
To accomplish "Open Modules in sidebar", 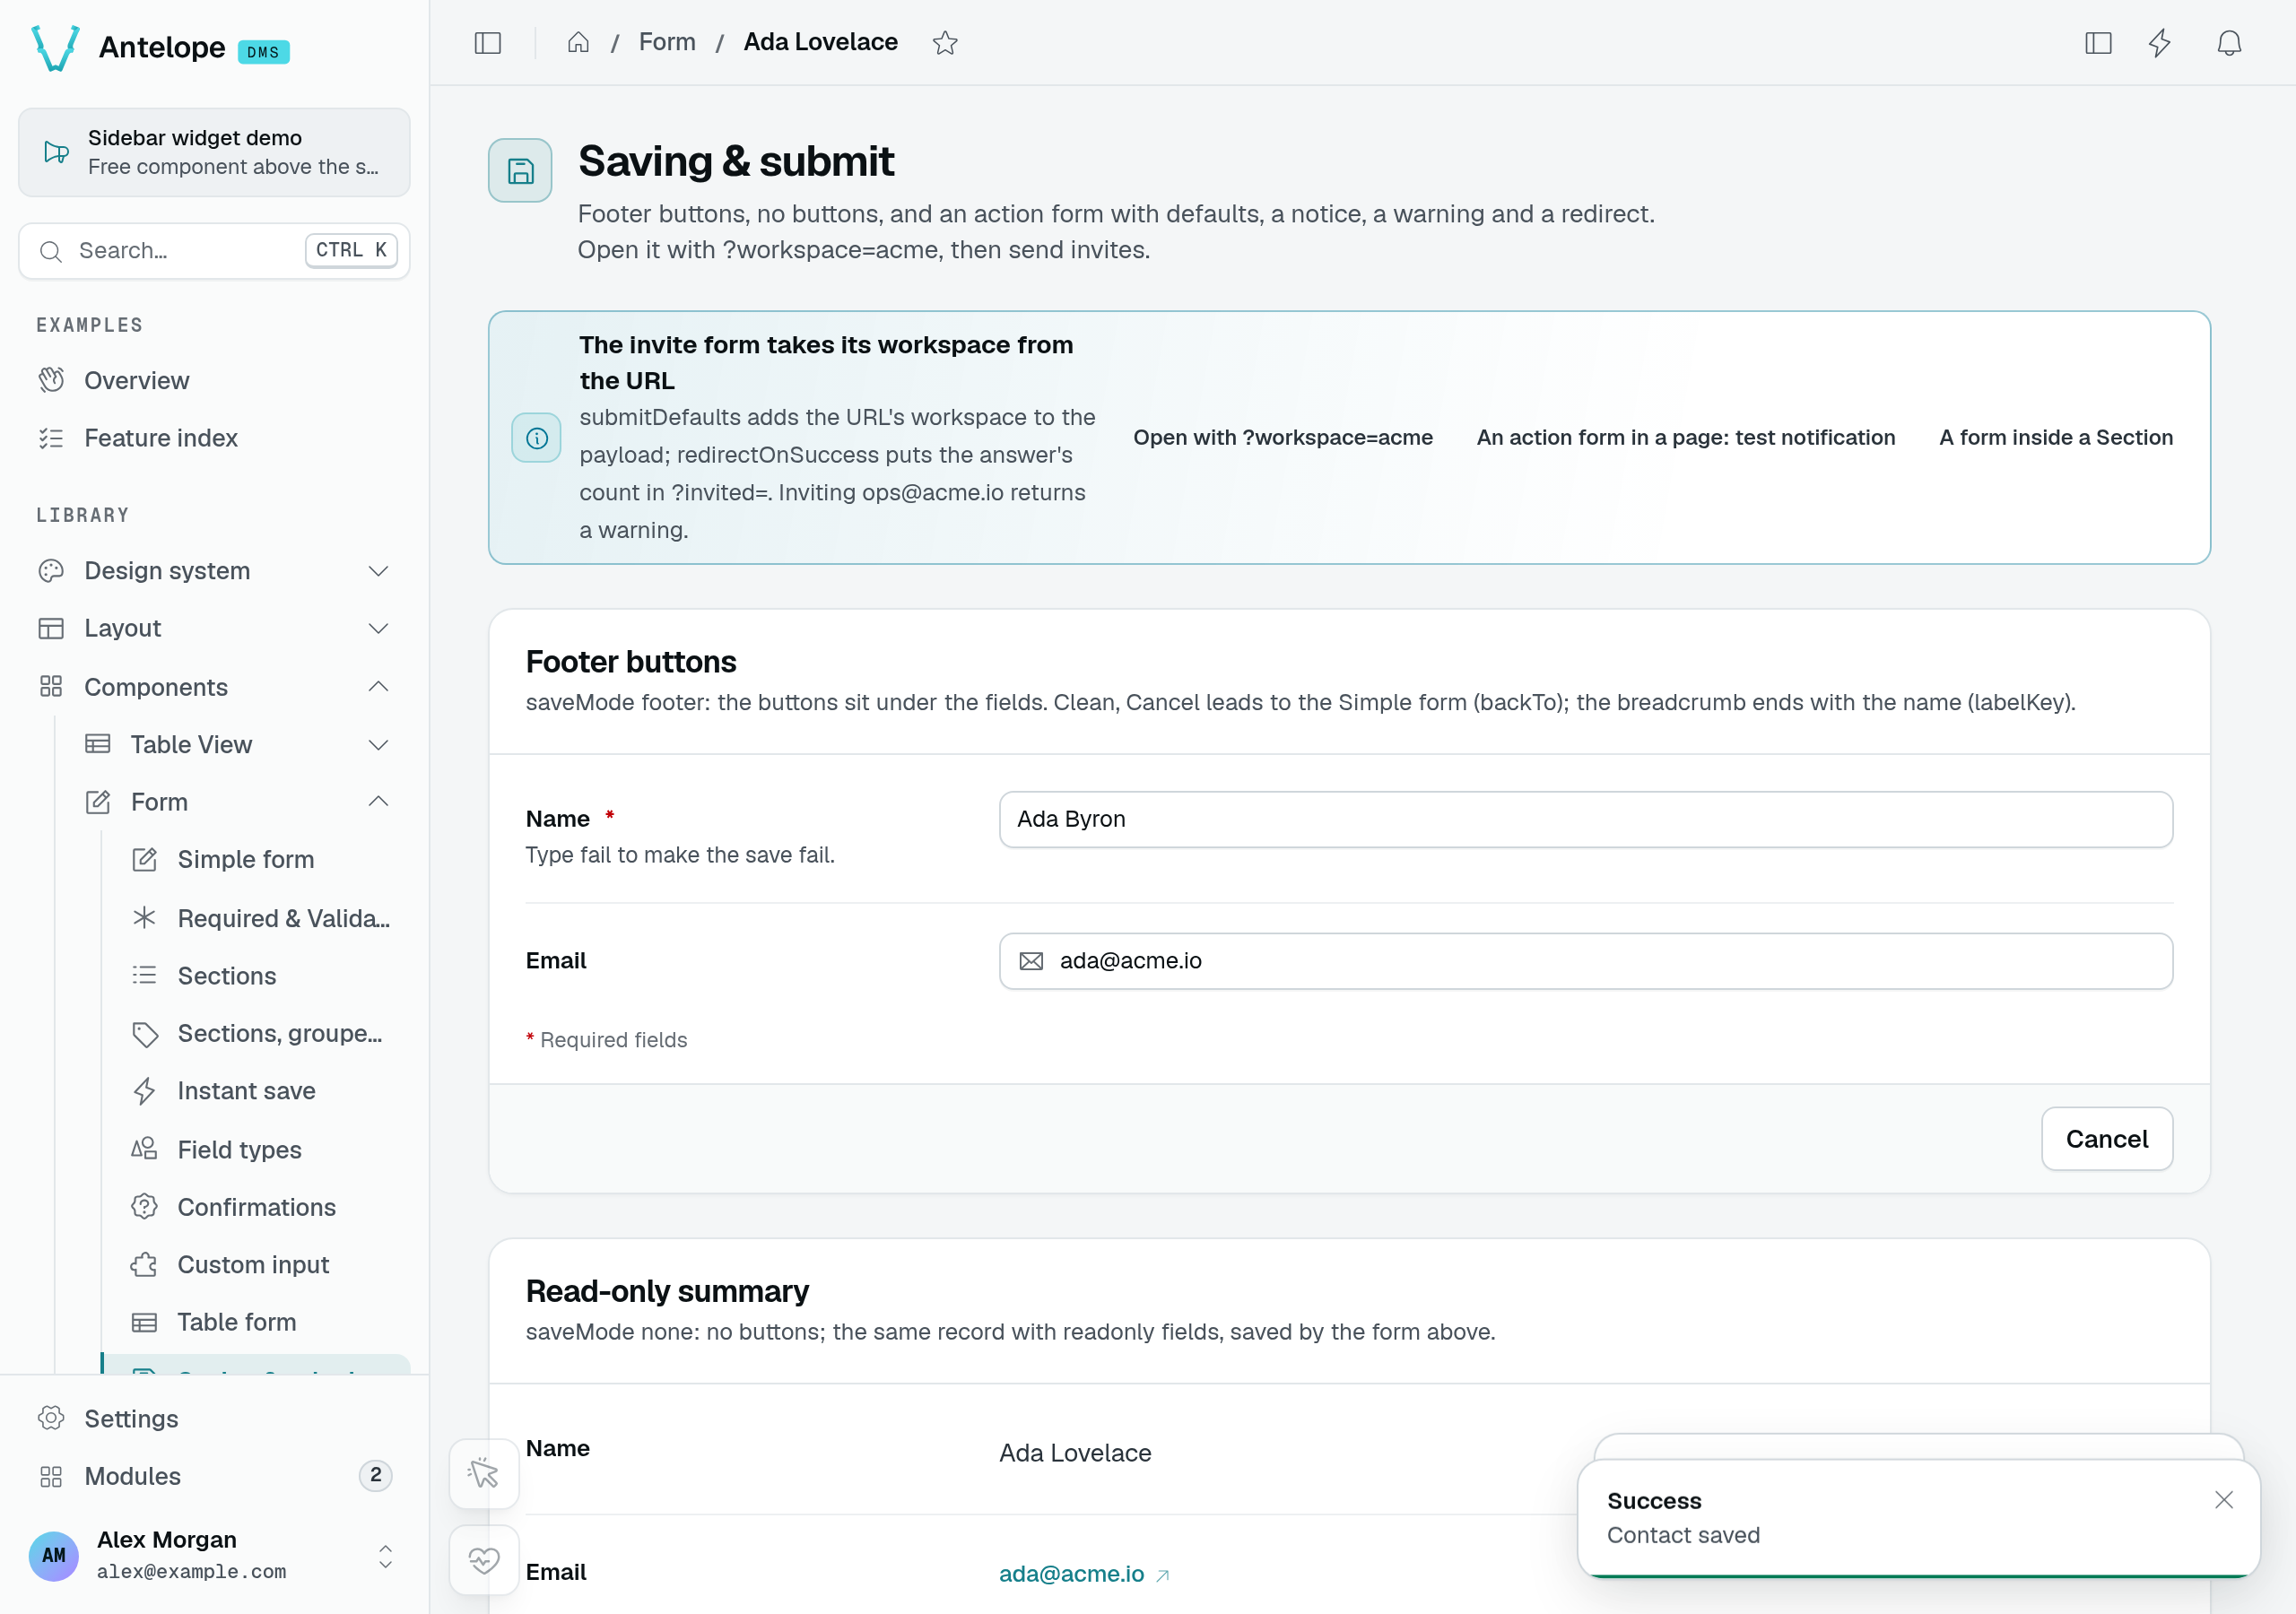I will [214, 1476].
